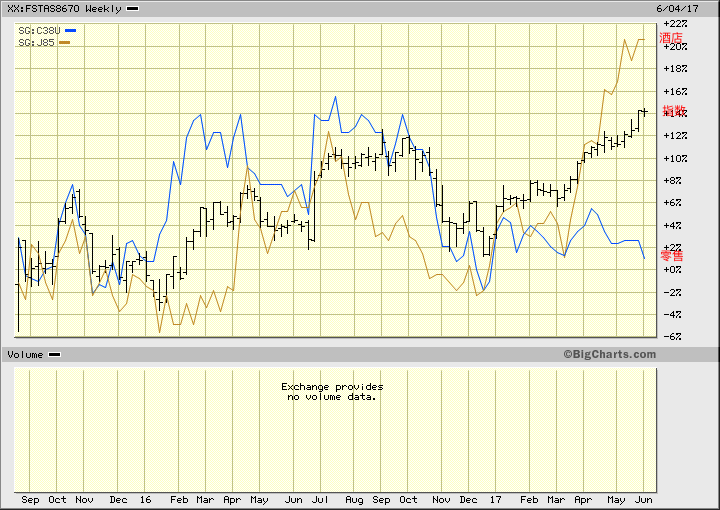
Task: Click the +22% label on the y-axis
Action: pyautogui.click(x=675, y=23)
